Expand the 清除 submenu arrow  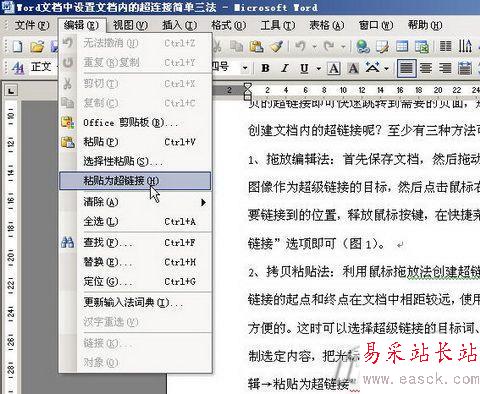pos(203,202)
